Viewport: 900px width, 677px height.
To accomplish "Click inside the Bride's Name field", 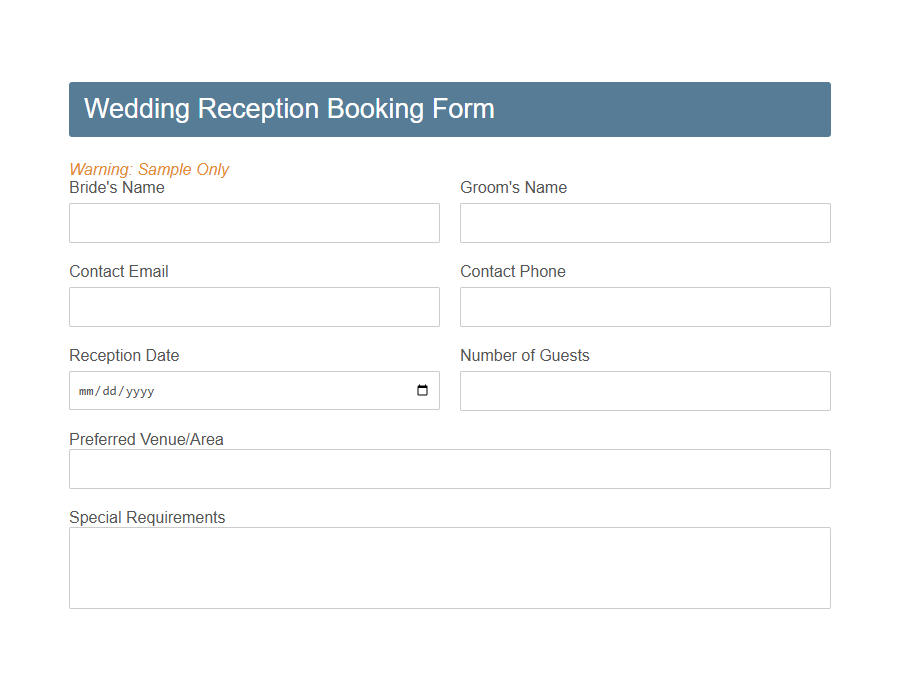I will coord(254,222).
